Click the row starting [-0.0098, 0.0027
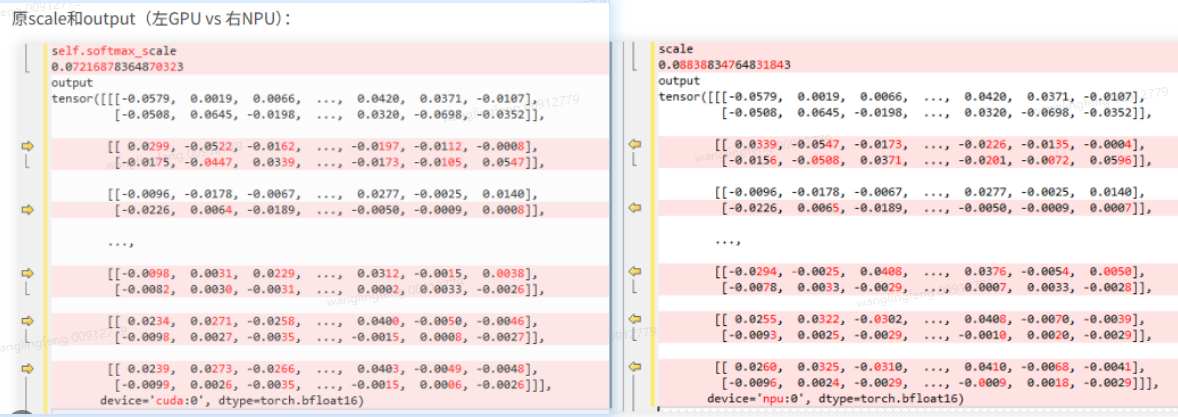The height and width of the screenshot is (417, 1178). pyautogui.click(x=329, y=337)
